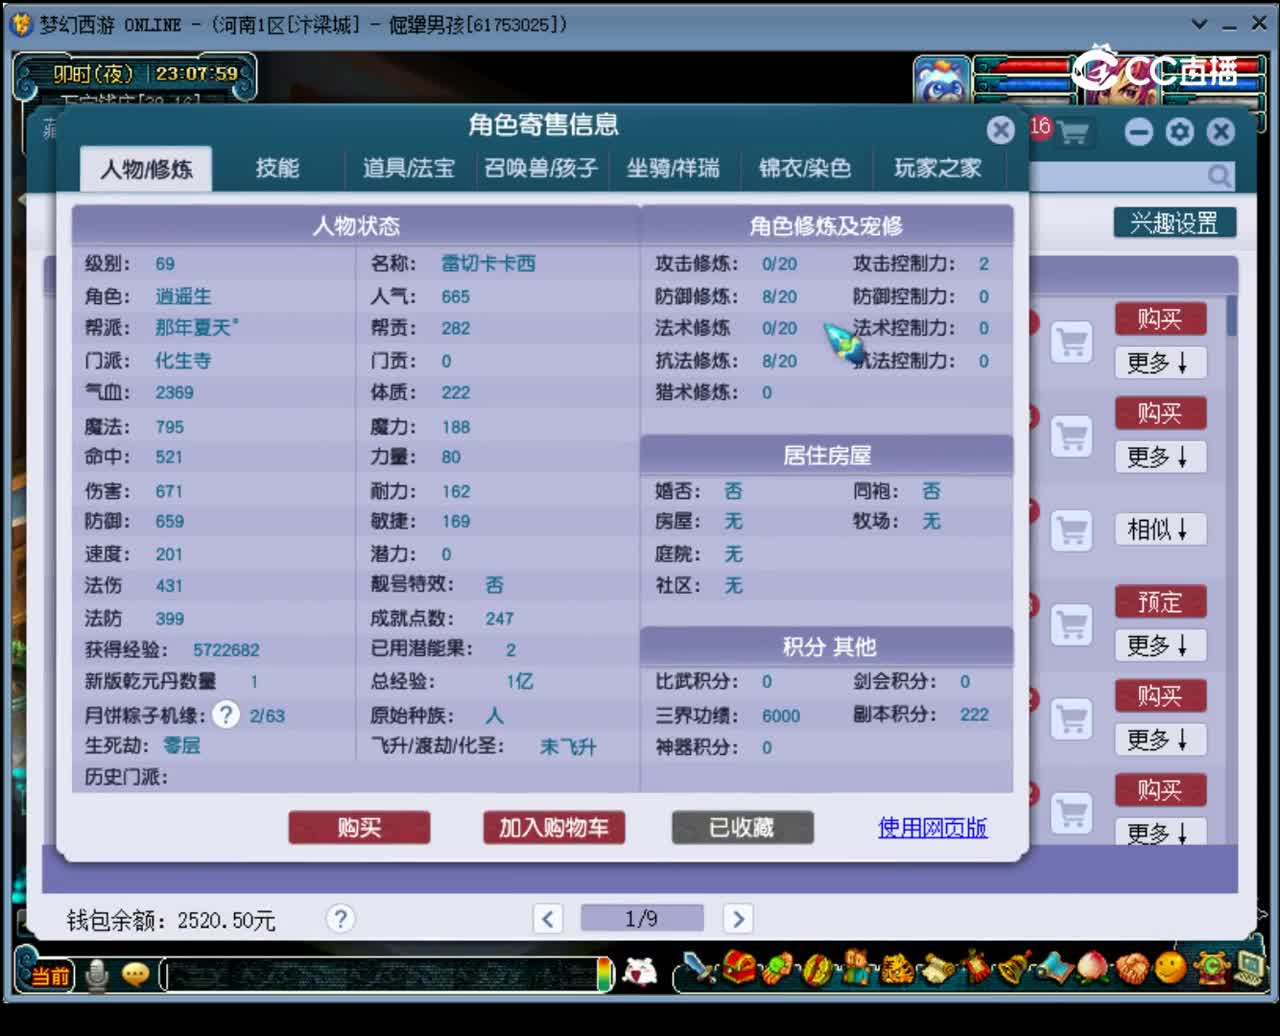Close the 角色寄售信息 dialog
This screenshot has height=1036, width=1280.
(1000, 130)
